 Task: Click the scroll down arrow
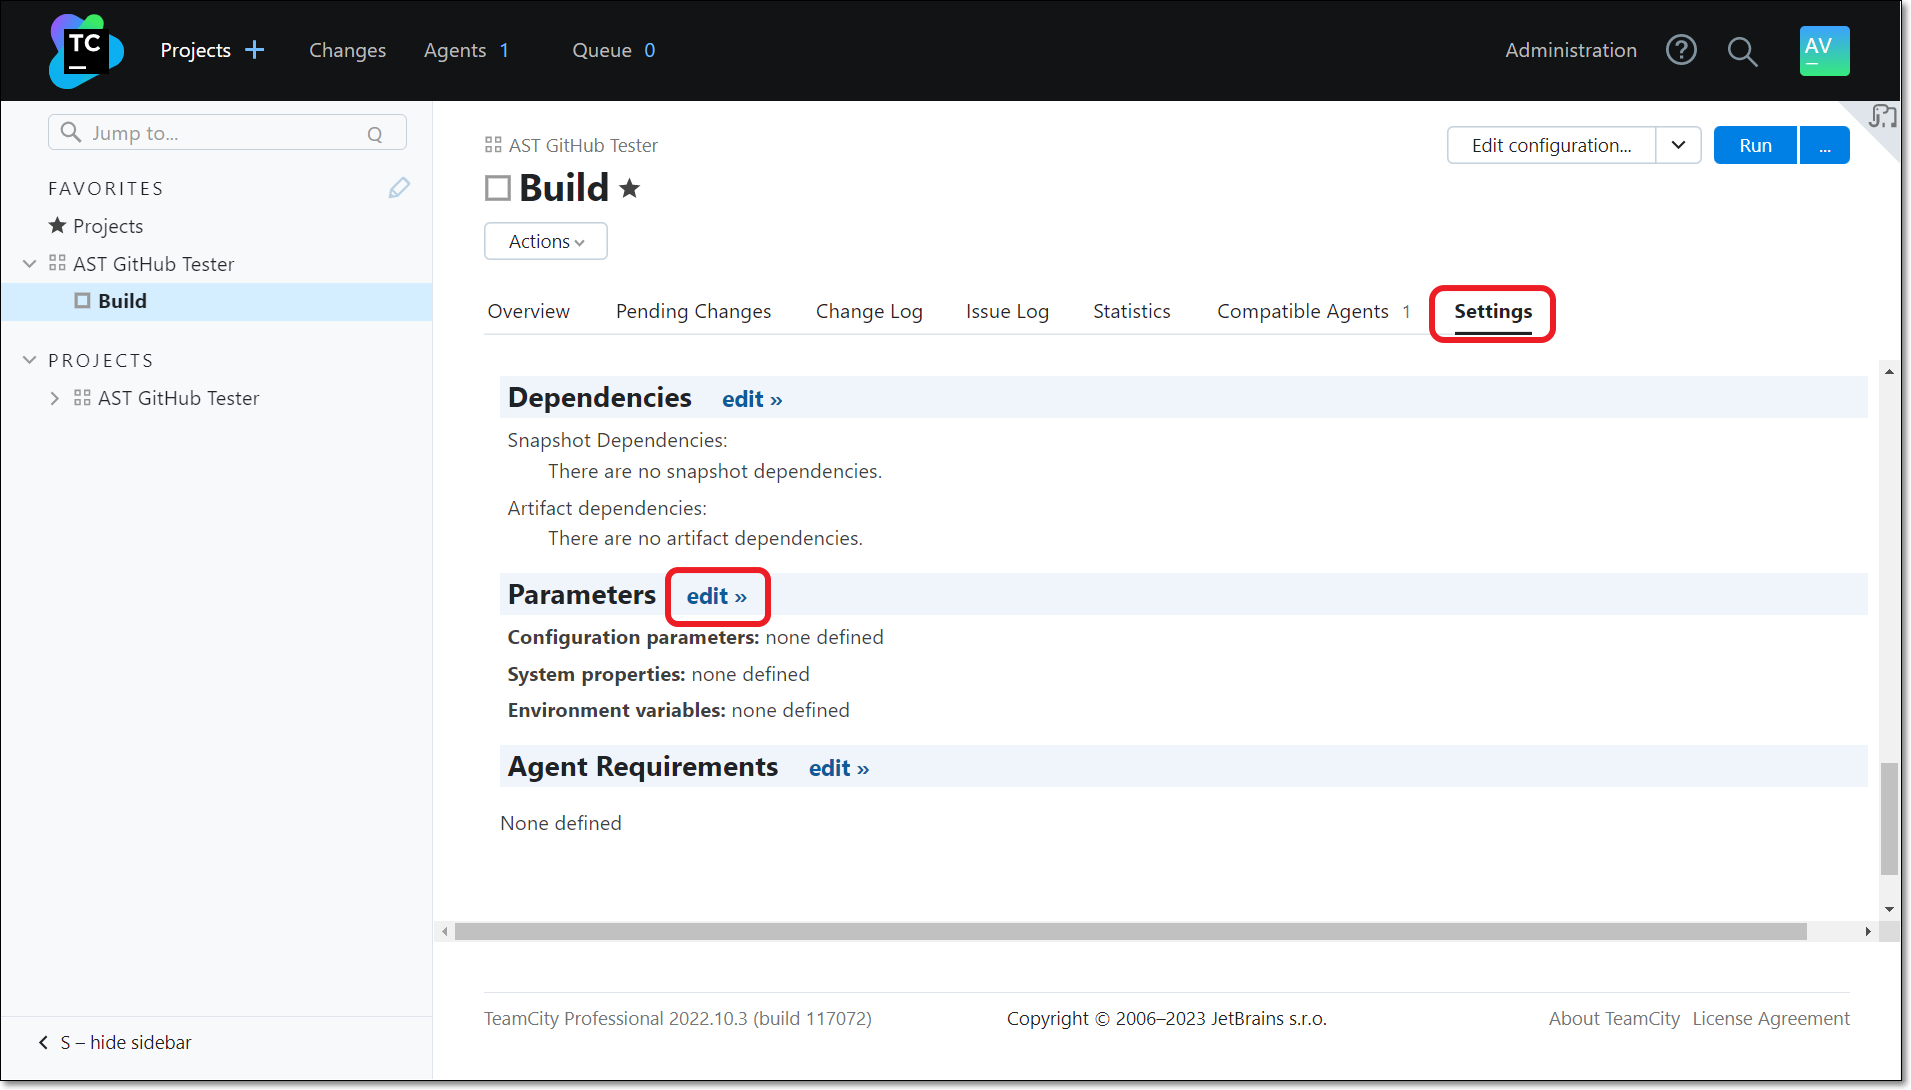pos(1889,909)
